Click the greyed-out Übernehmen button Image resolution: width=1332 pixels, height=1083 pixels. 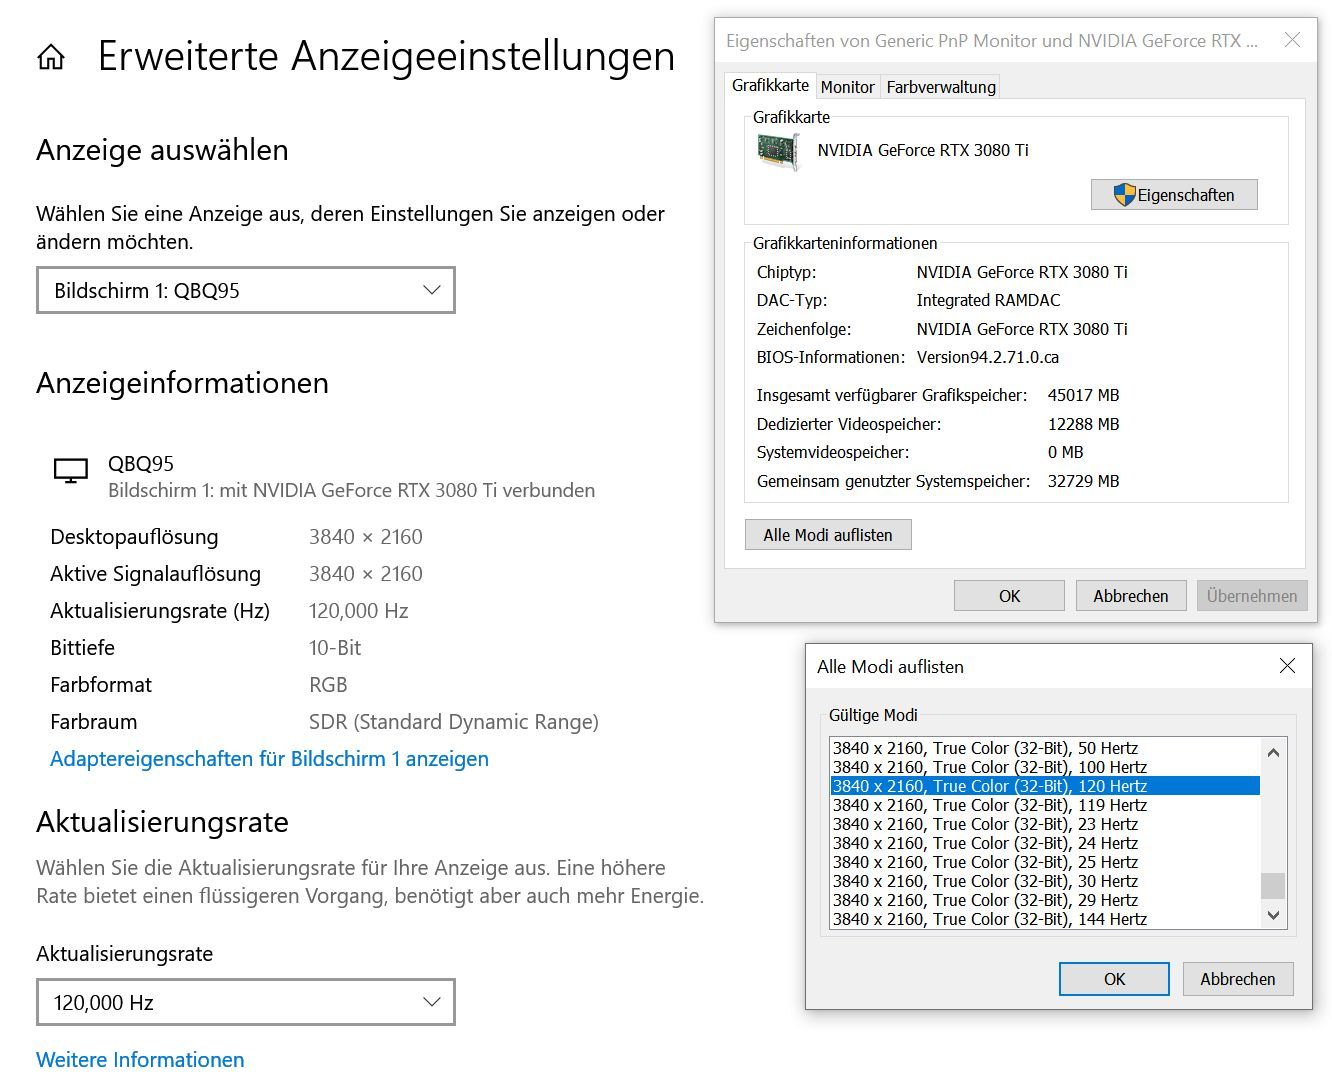pyautogui.click(x=1252, y=596)
